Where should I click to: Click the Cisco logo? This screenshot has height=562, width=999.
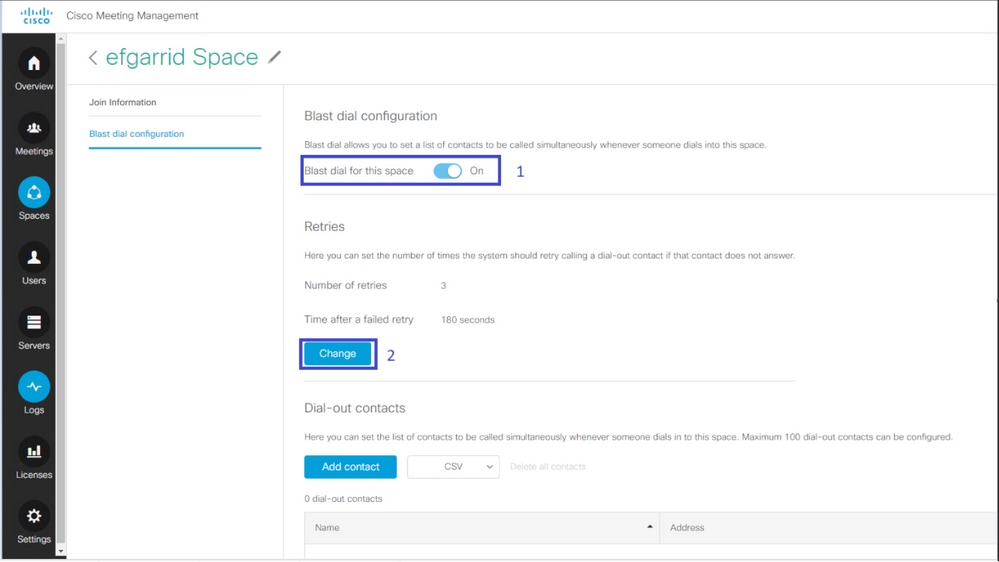point(36,16)
